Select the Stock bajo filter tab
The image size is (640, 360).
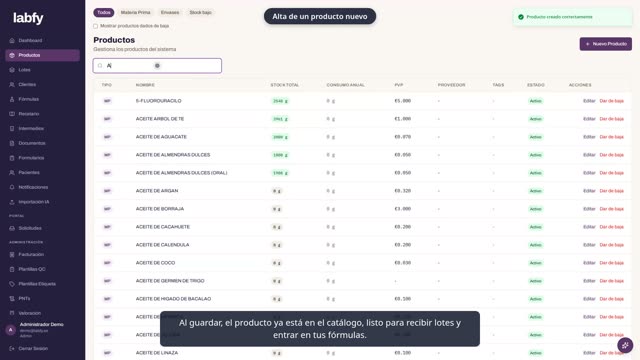click(x=200, y=13)
